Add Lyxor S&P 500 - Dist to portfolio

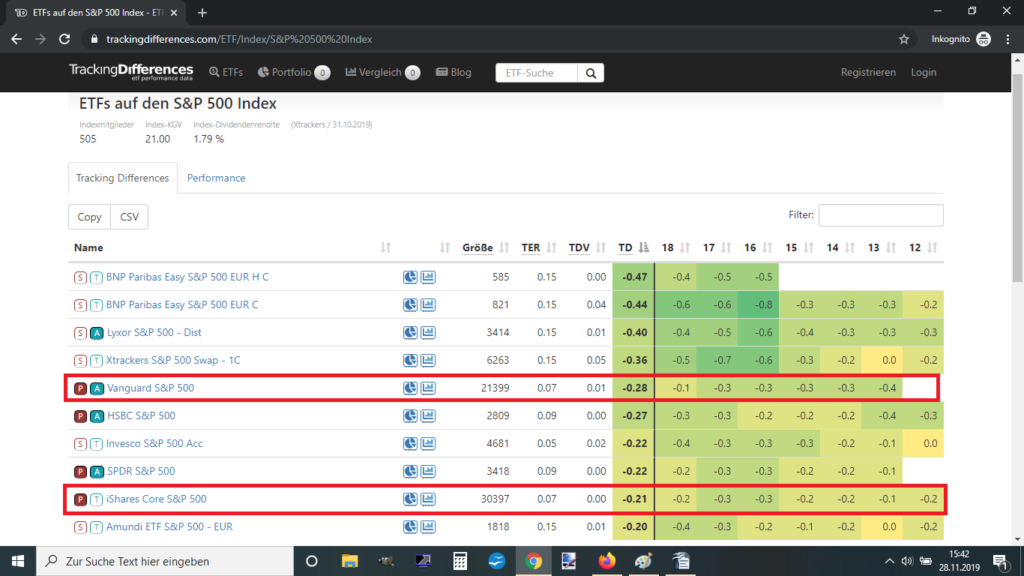409,332
